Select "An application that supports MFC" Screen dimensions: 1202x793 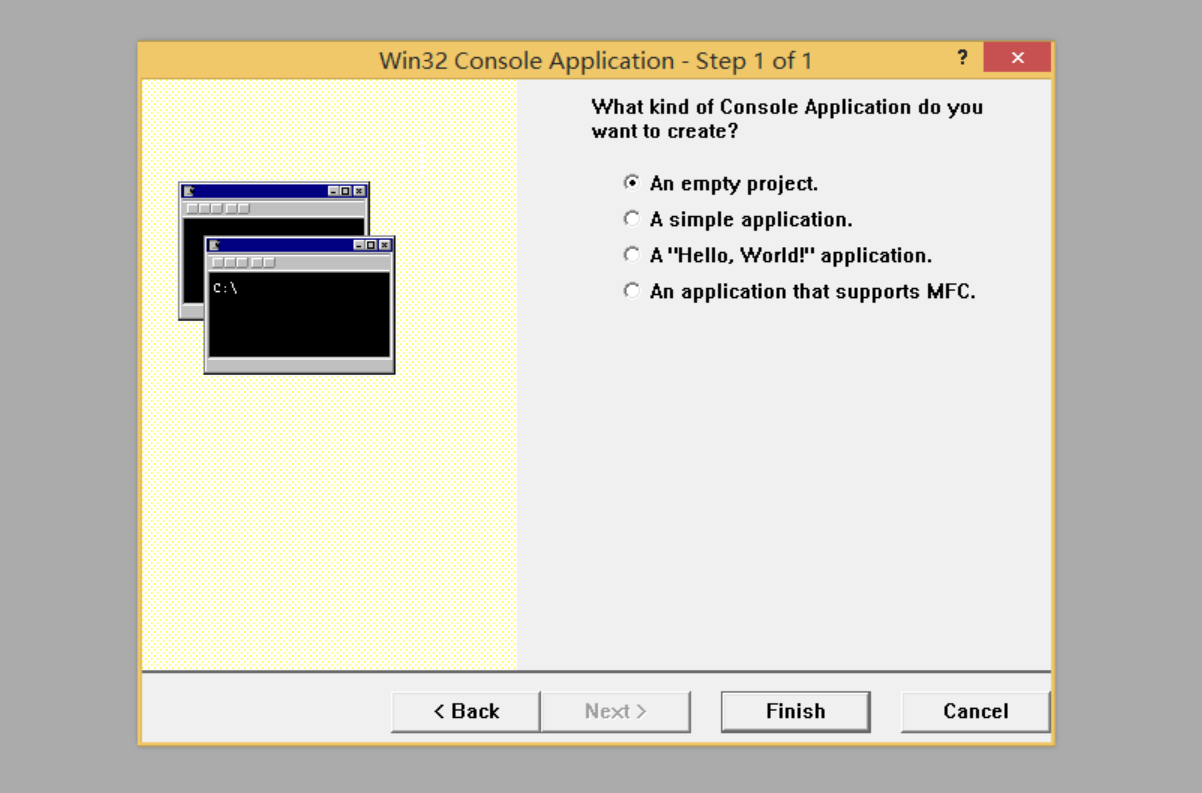click(631, 291)
